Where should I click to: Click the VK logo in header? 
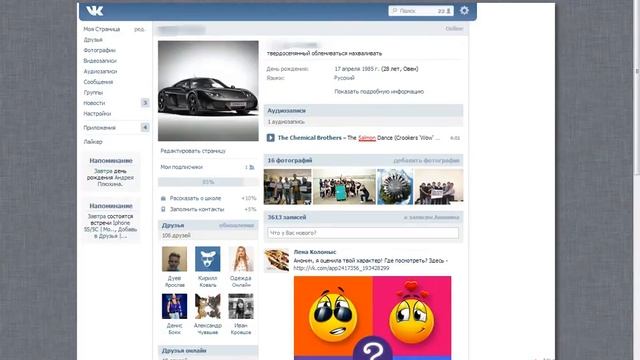click(94, 11)
